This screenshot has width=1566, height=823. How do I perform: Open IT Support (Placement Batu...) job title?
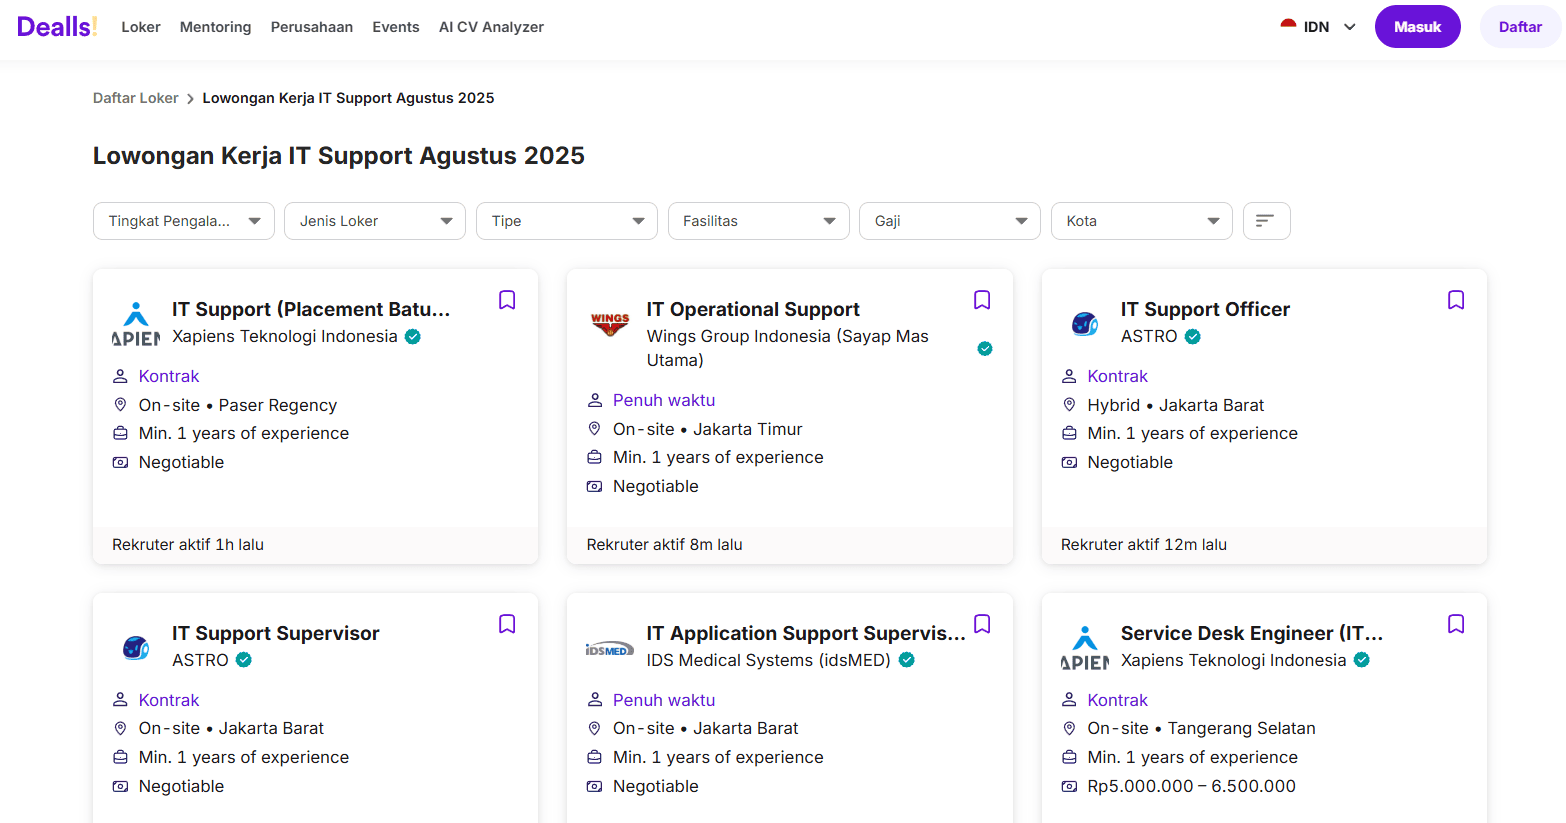(x=311, y=309)
